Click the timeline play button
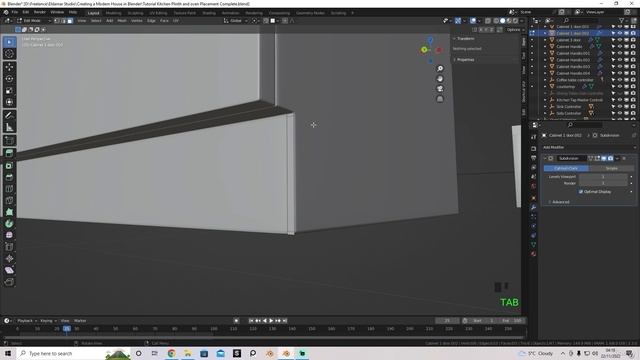Image resolution: width=640 pixels, height=360 pixels. click(271, 321)
